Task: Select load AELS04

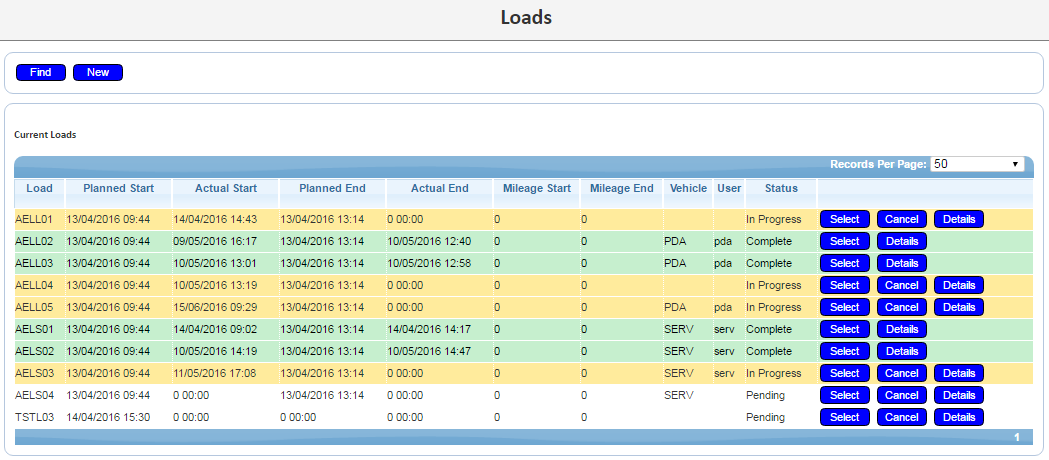Action: (845, 395)
